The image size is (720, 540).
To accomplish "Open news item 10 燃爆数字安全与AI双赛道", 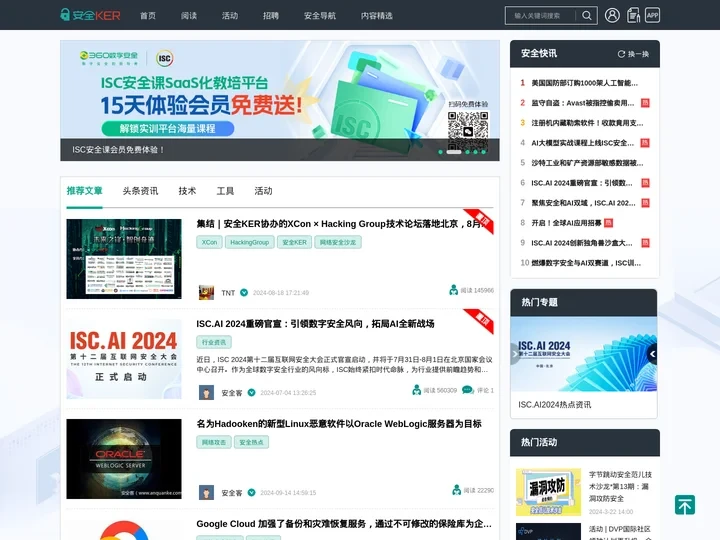I will tap(586, 263).
